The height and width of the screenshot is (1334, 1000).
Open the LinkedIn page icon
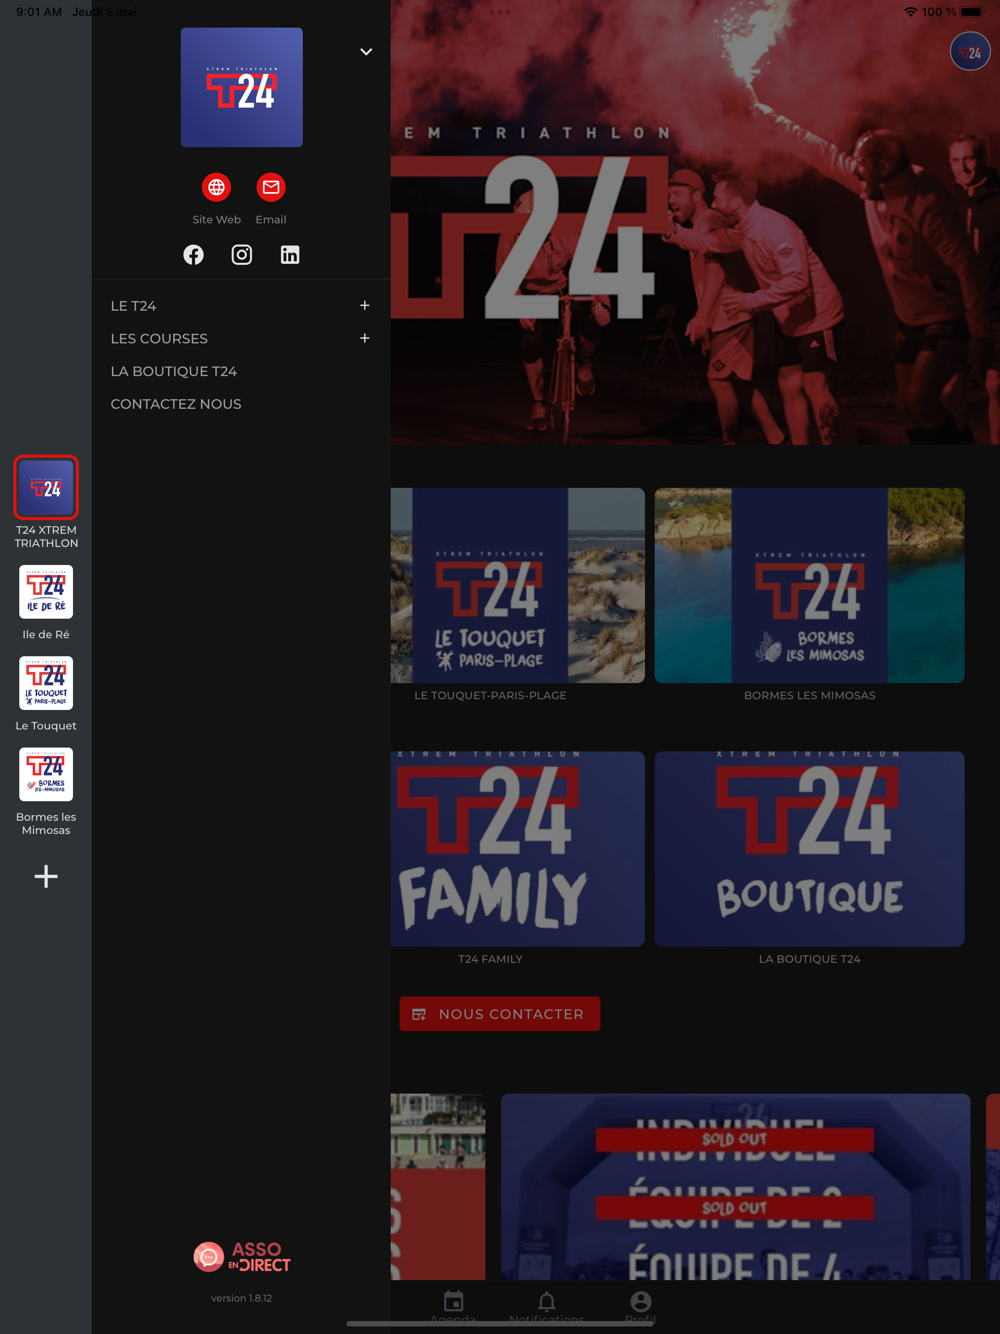click(x=290, y=255)
